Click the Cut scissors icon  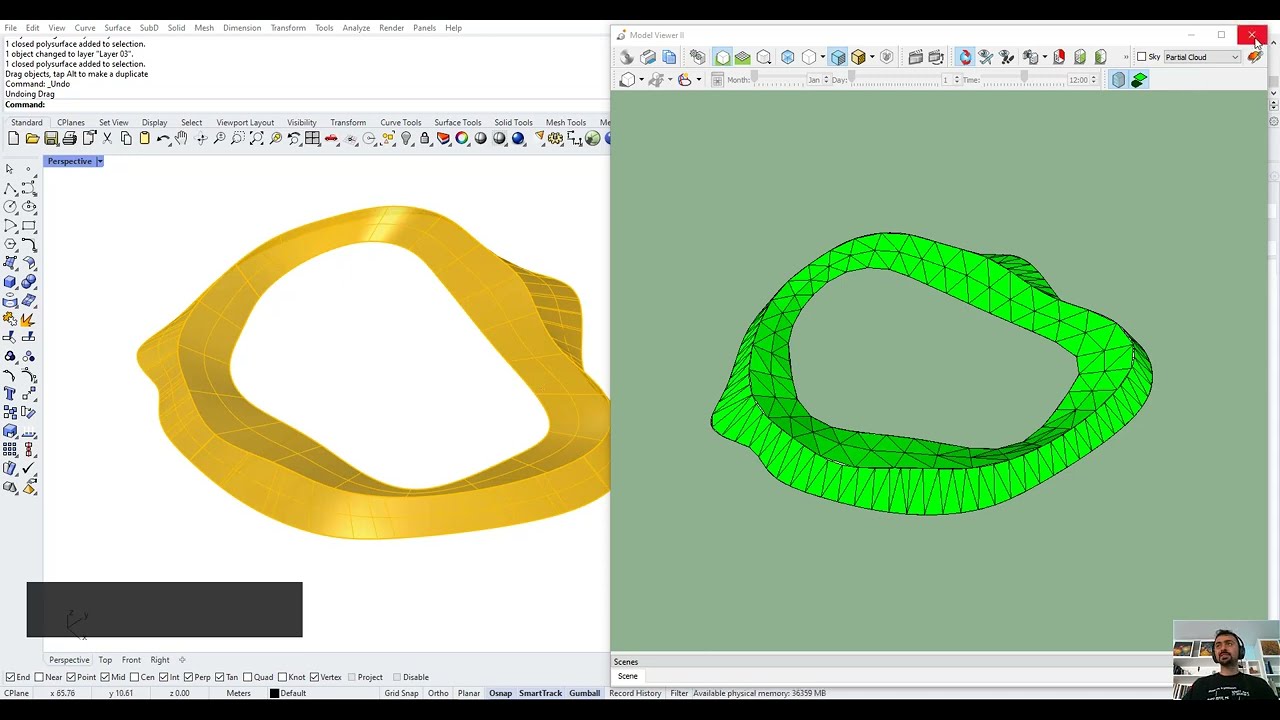(107, 138)
